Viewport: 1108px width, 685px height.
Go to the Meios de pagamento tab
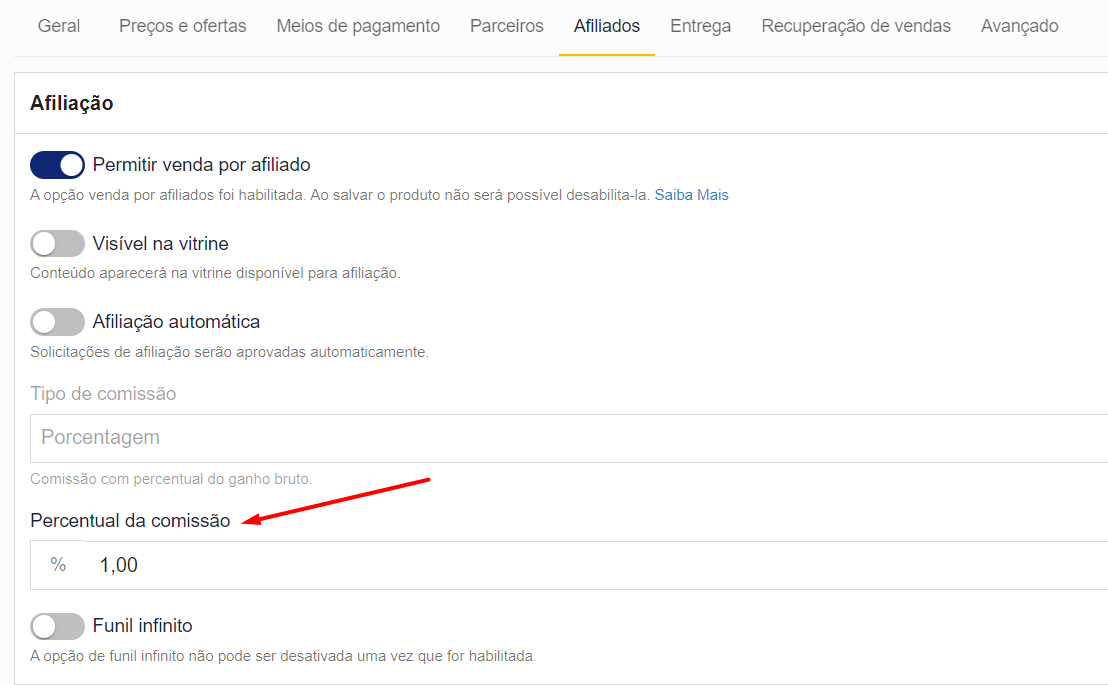358,26
